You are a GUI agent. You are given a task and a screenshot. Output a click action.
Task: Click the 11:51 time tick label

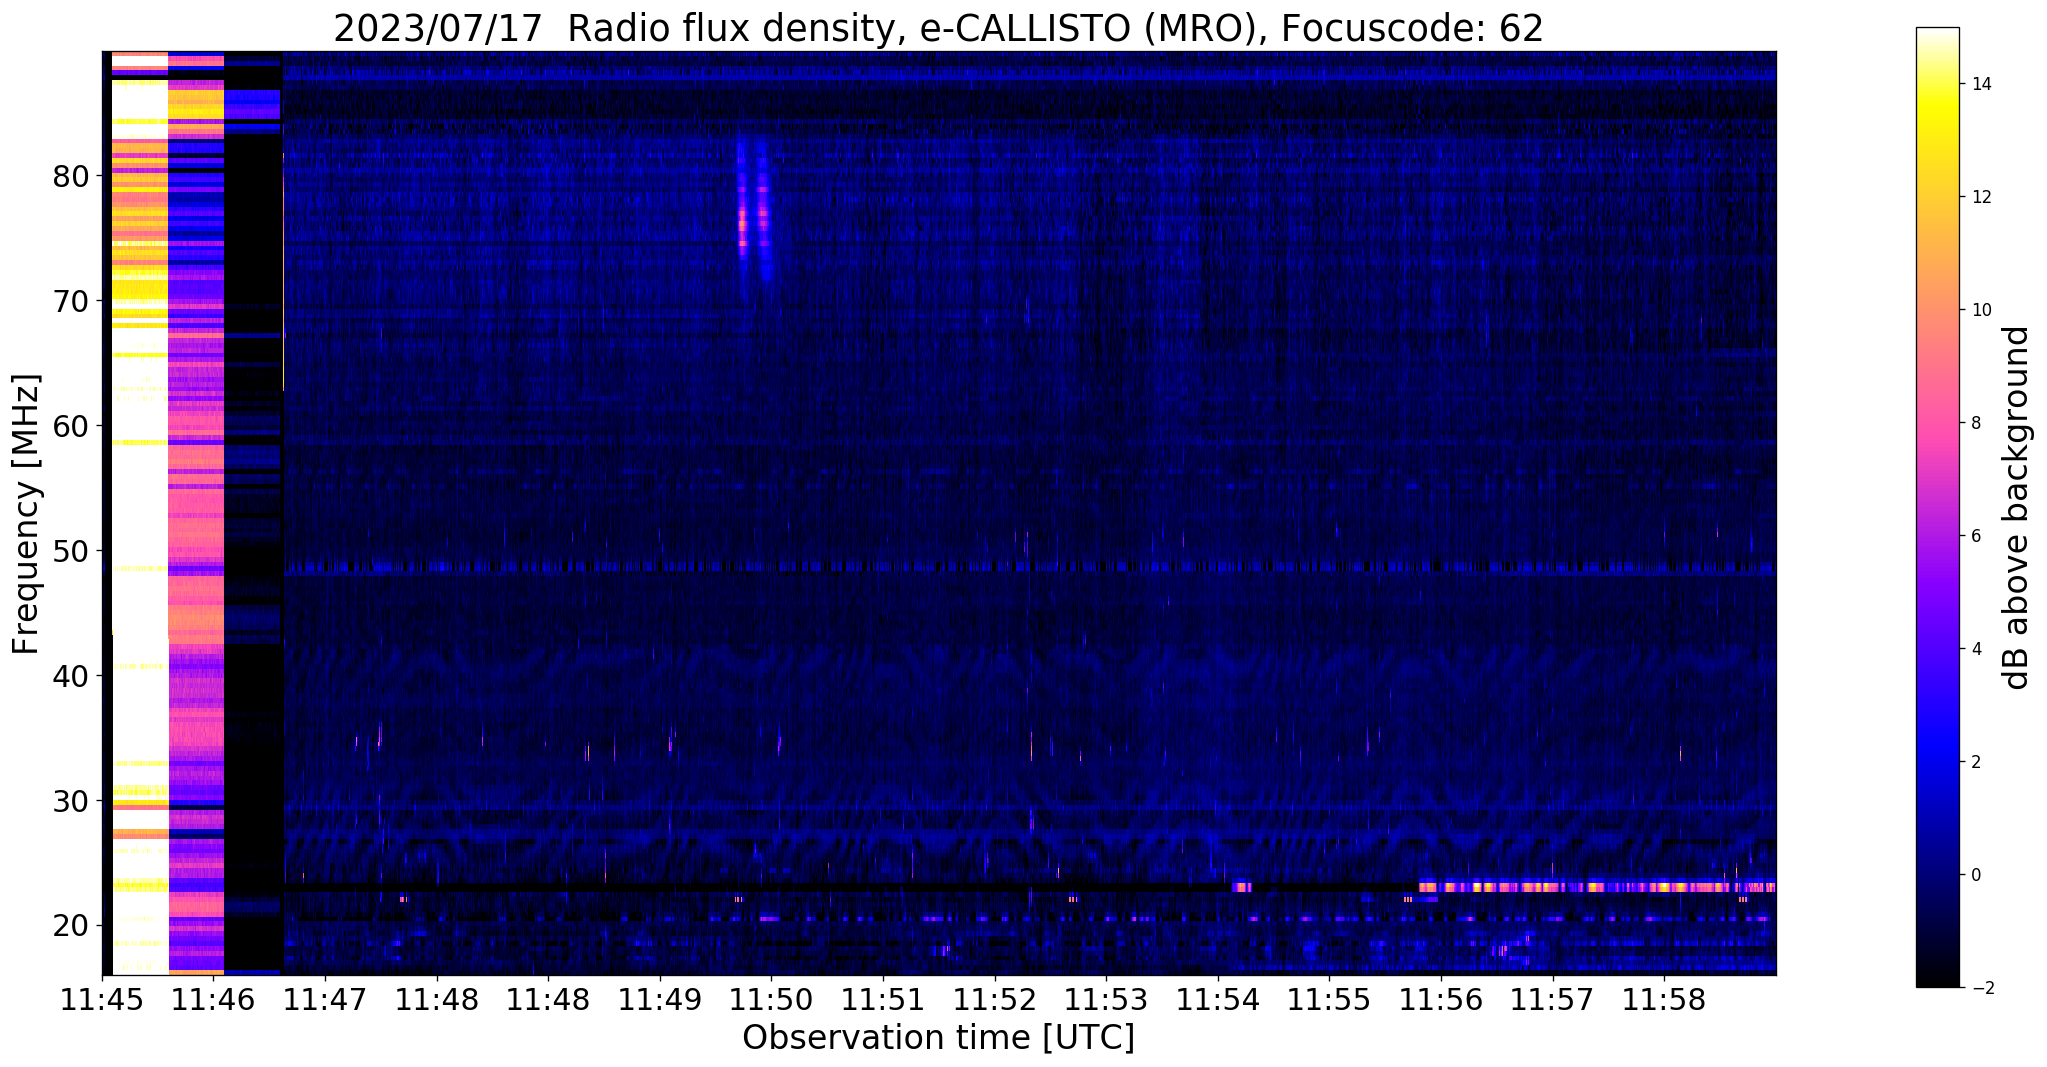tap(883, 1000)
